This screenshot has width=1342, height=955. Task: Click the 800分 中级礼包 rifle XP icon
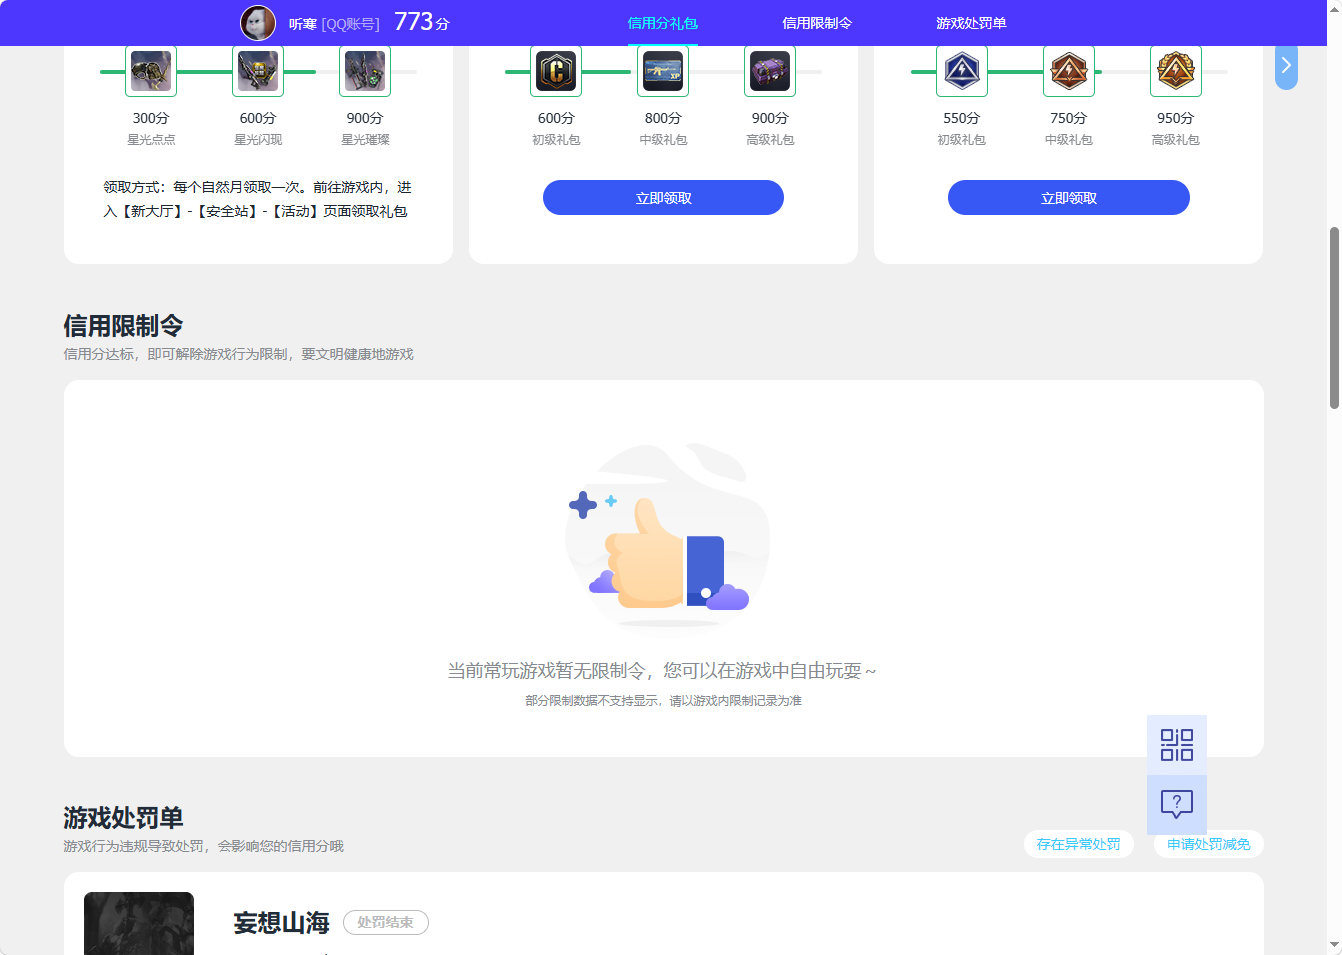(663, 71)
